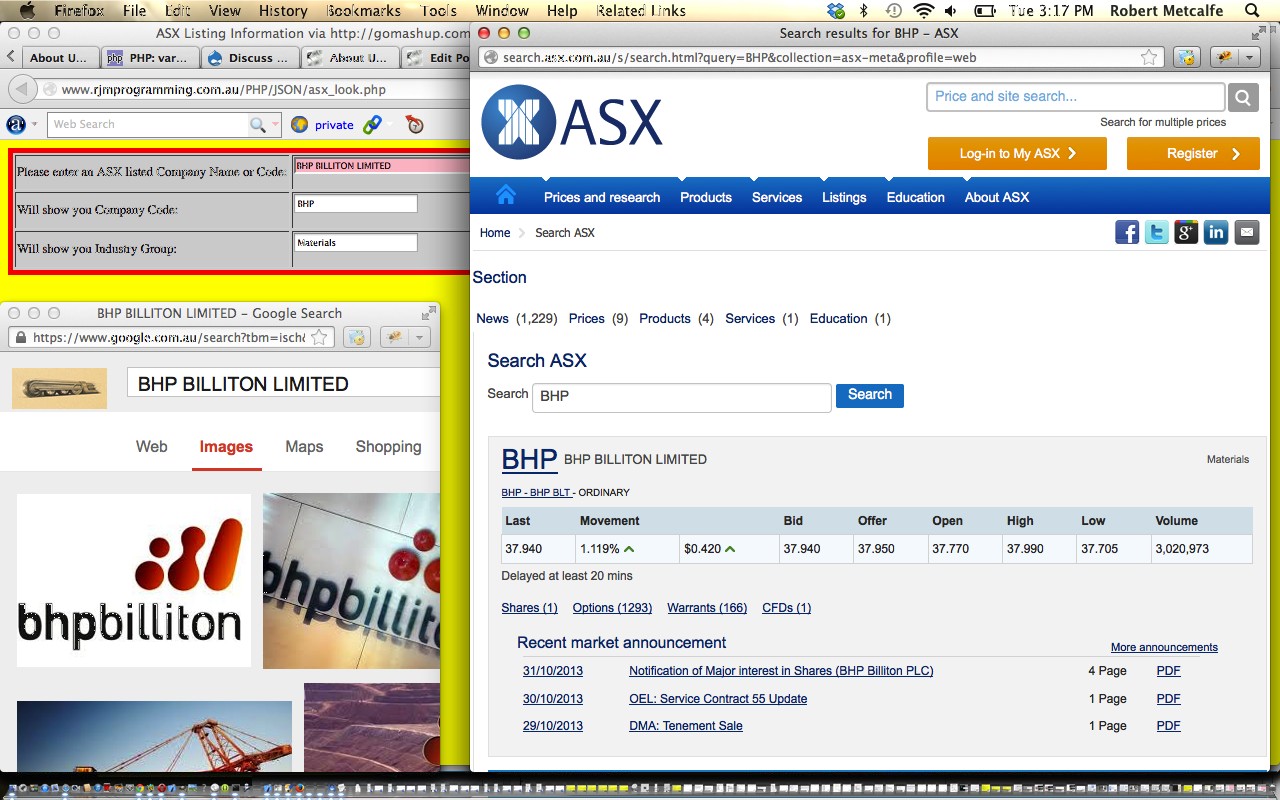
Task: Open PDF for OEL Service Contract 55 Update
Action: click(x=1168, y=699)
